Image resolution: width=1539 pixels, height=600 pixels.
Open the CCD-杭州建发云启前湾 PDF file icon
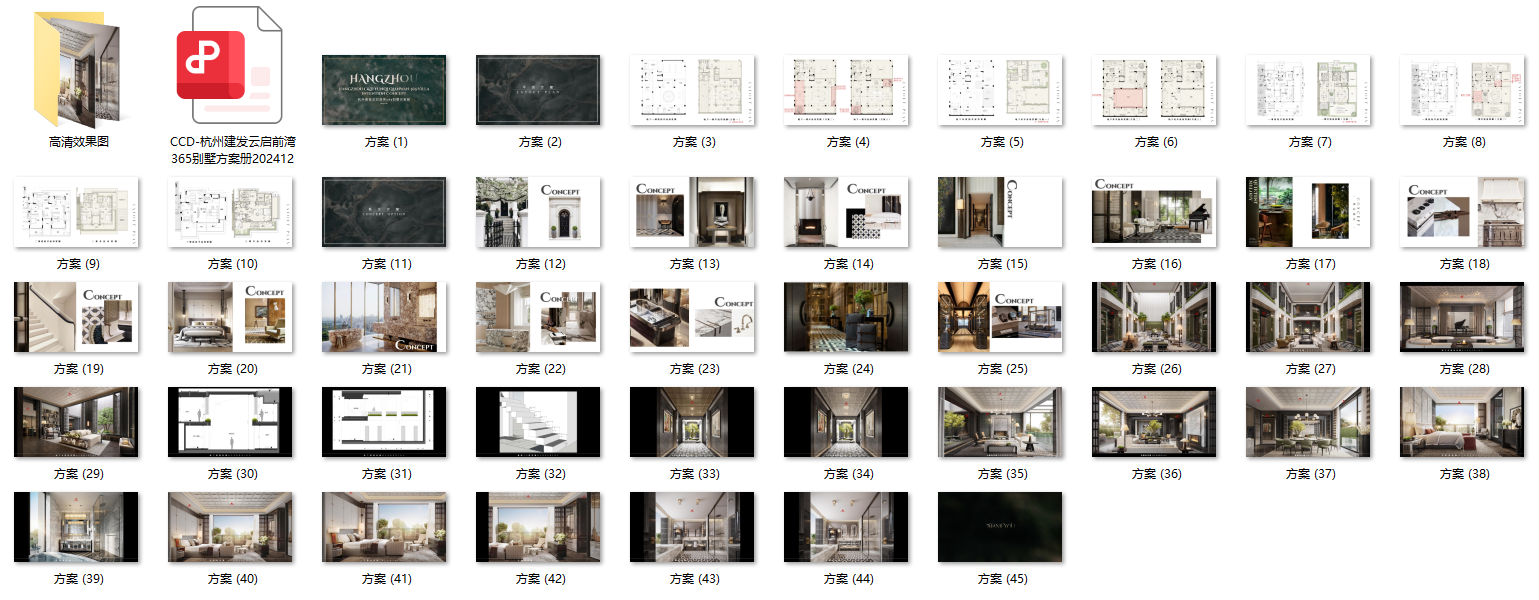coord(230,66)
